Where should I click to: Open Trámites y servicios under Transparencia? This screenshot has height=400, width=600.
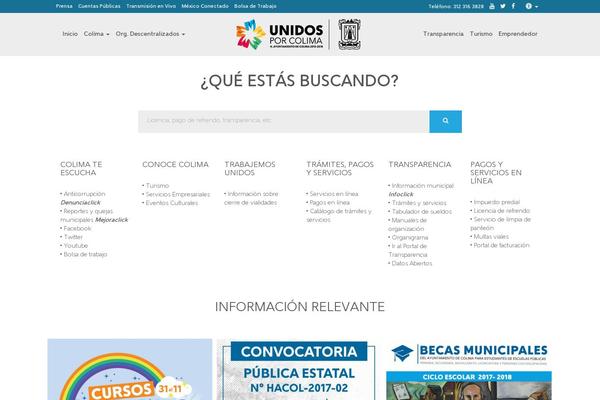coord(419,203)
